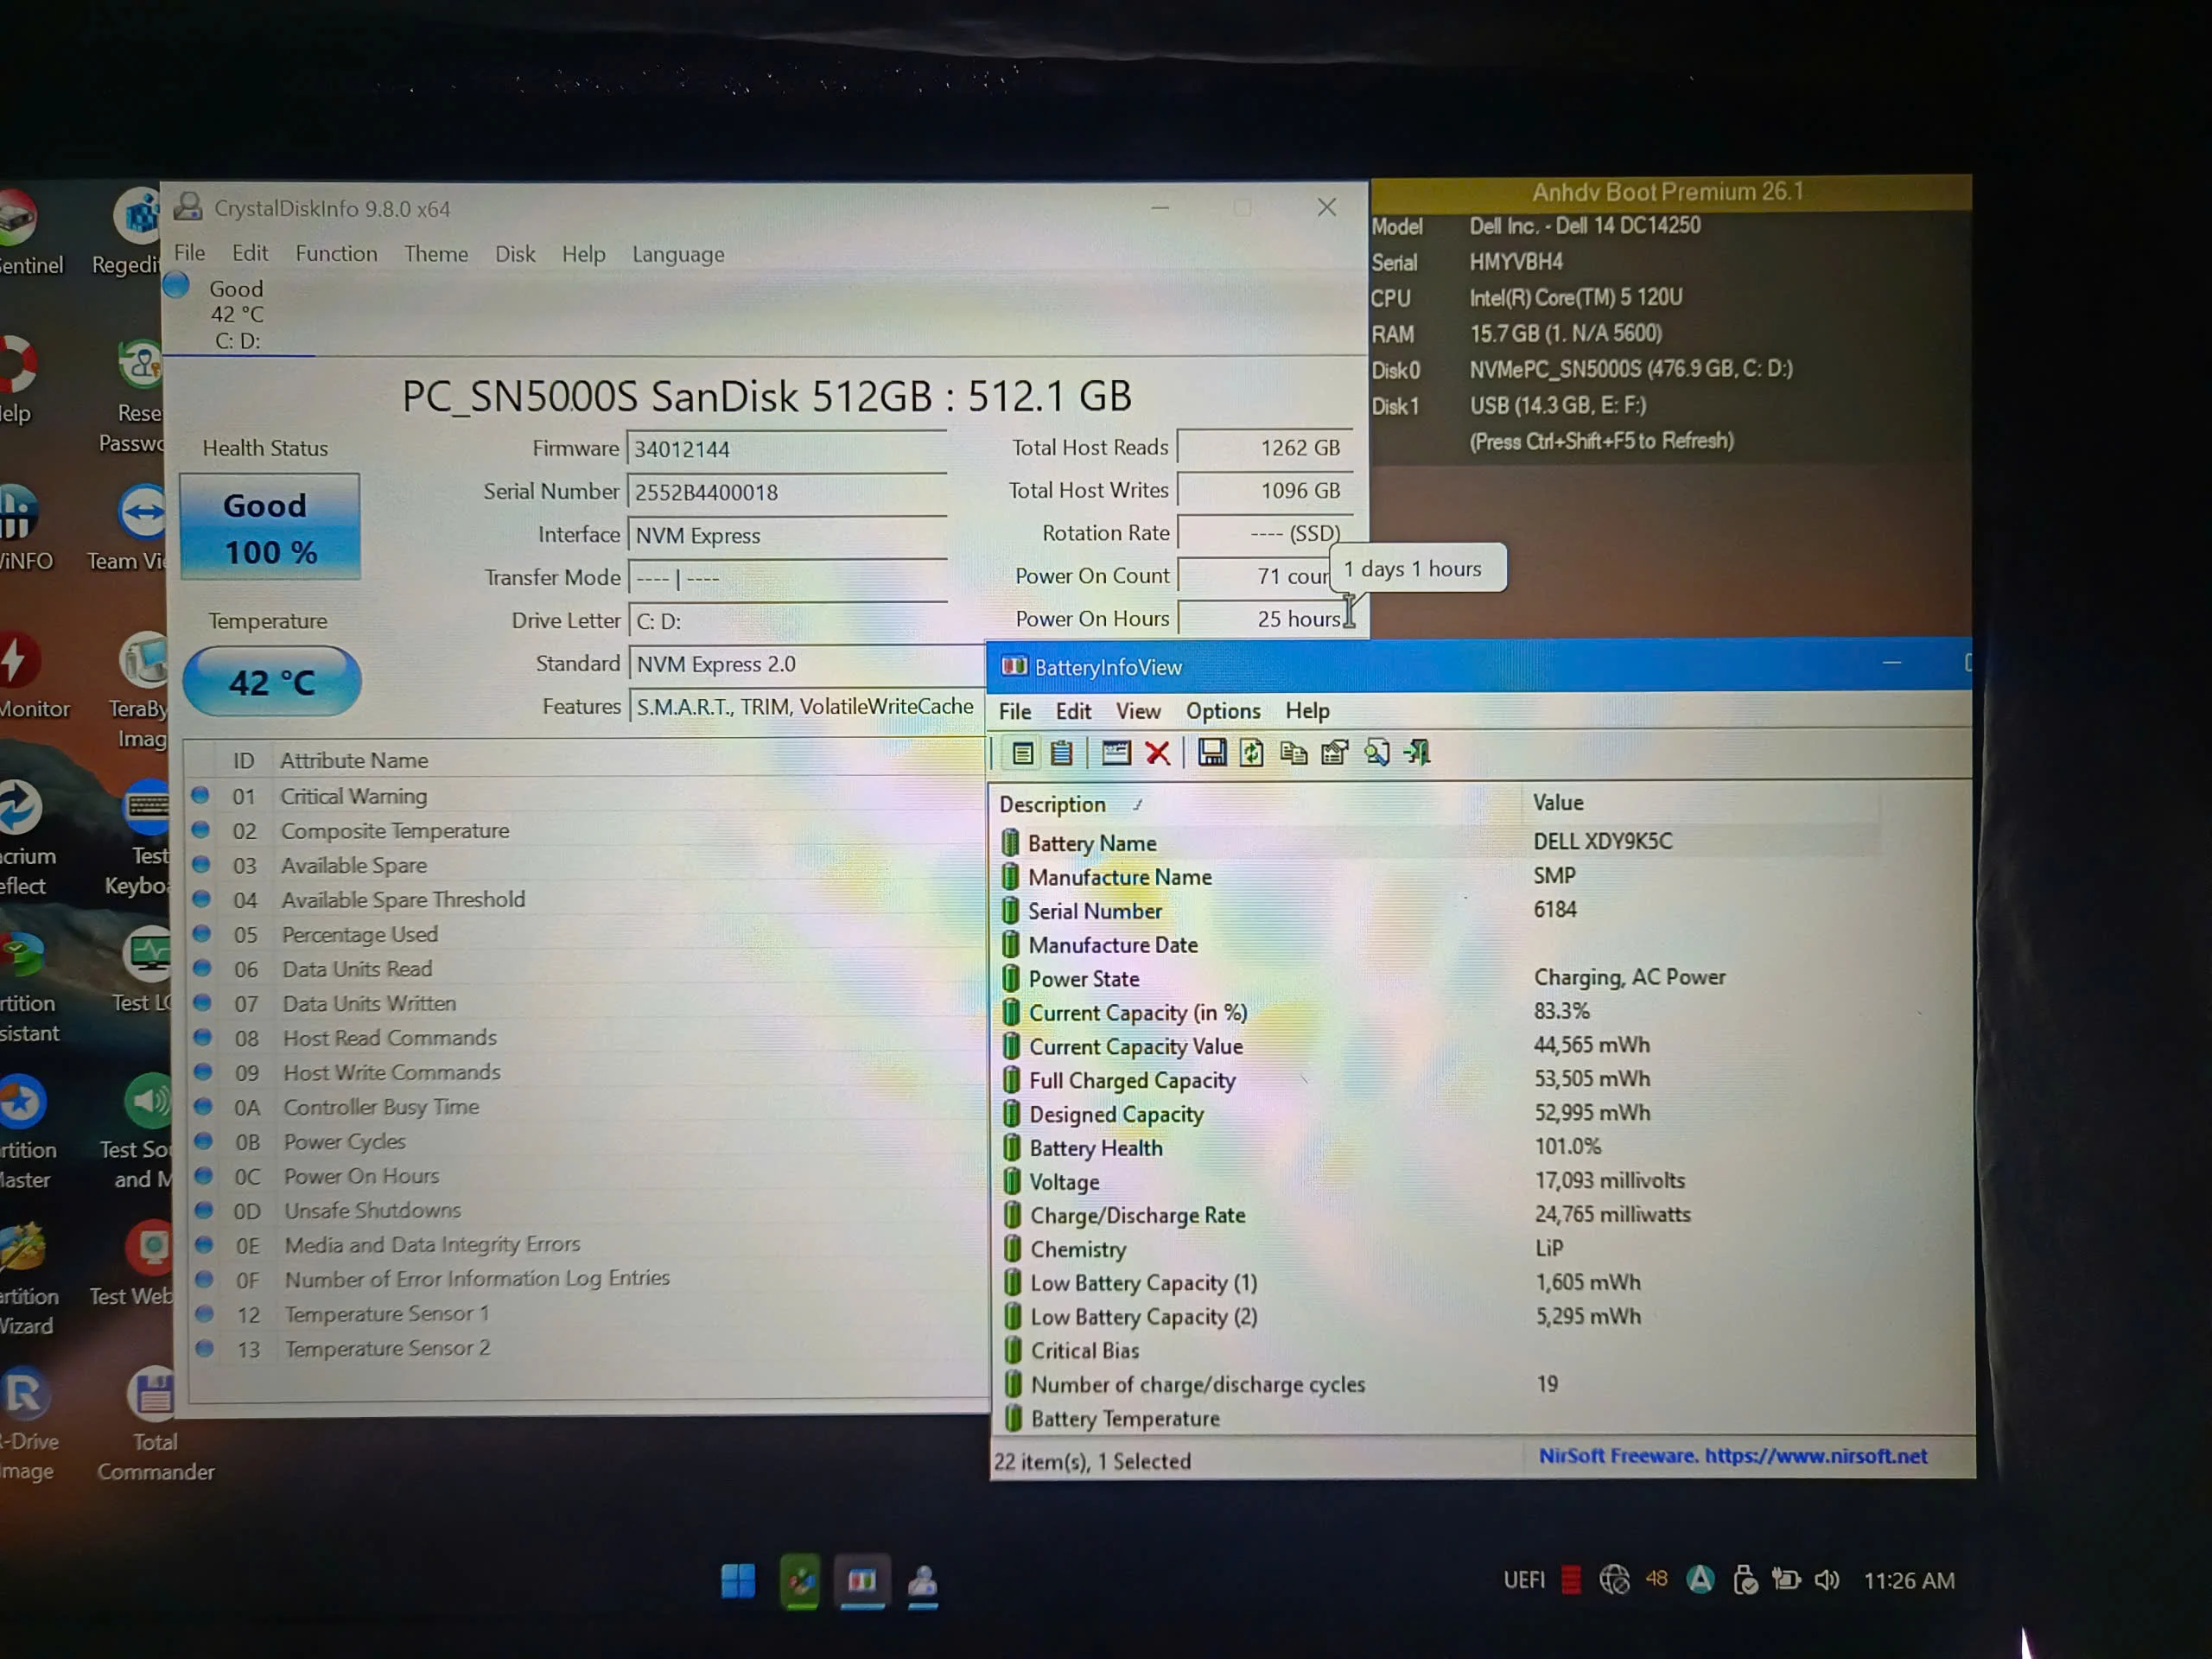Click the Exit door icon in BatteryInfoView toolbar
The image size is (2212, 1659).
click(1418, 752)
